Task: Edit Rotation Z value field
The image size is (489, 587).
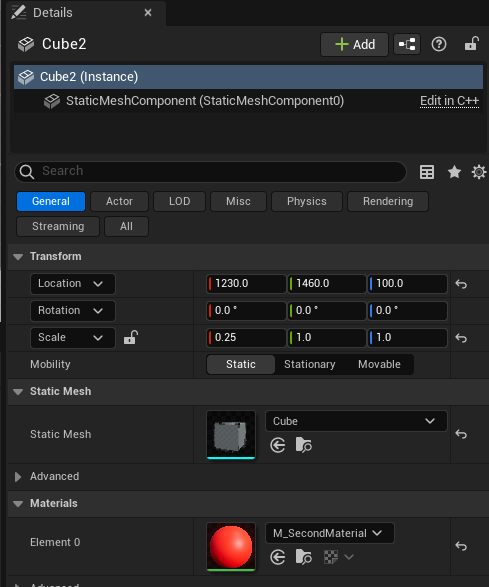Action: click(x=407, y=311)
